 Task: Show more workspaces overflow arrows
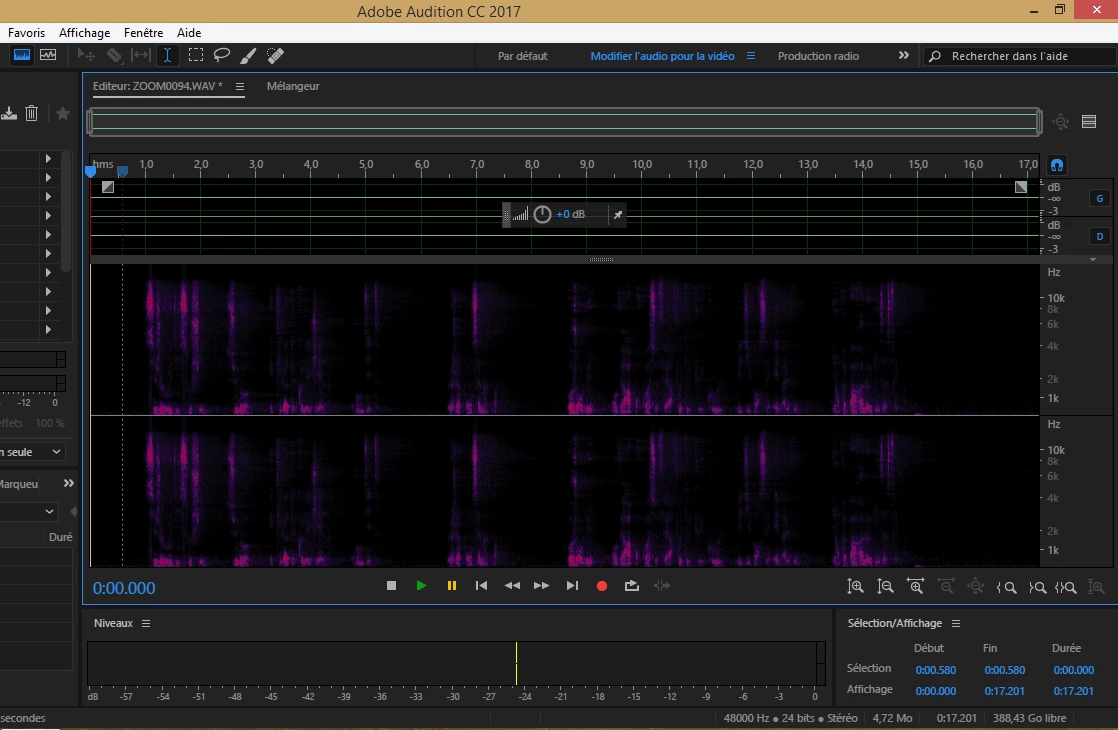[903, 55]
